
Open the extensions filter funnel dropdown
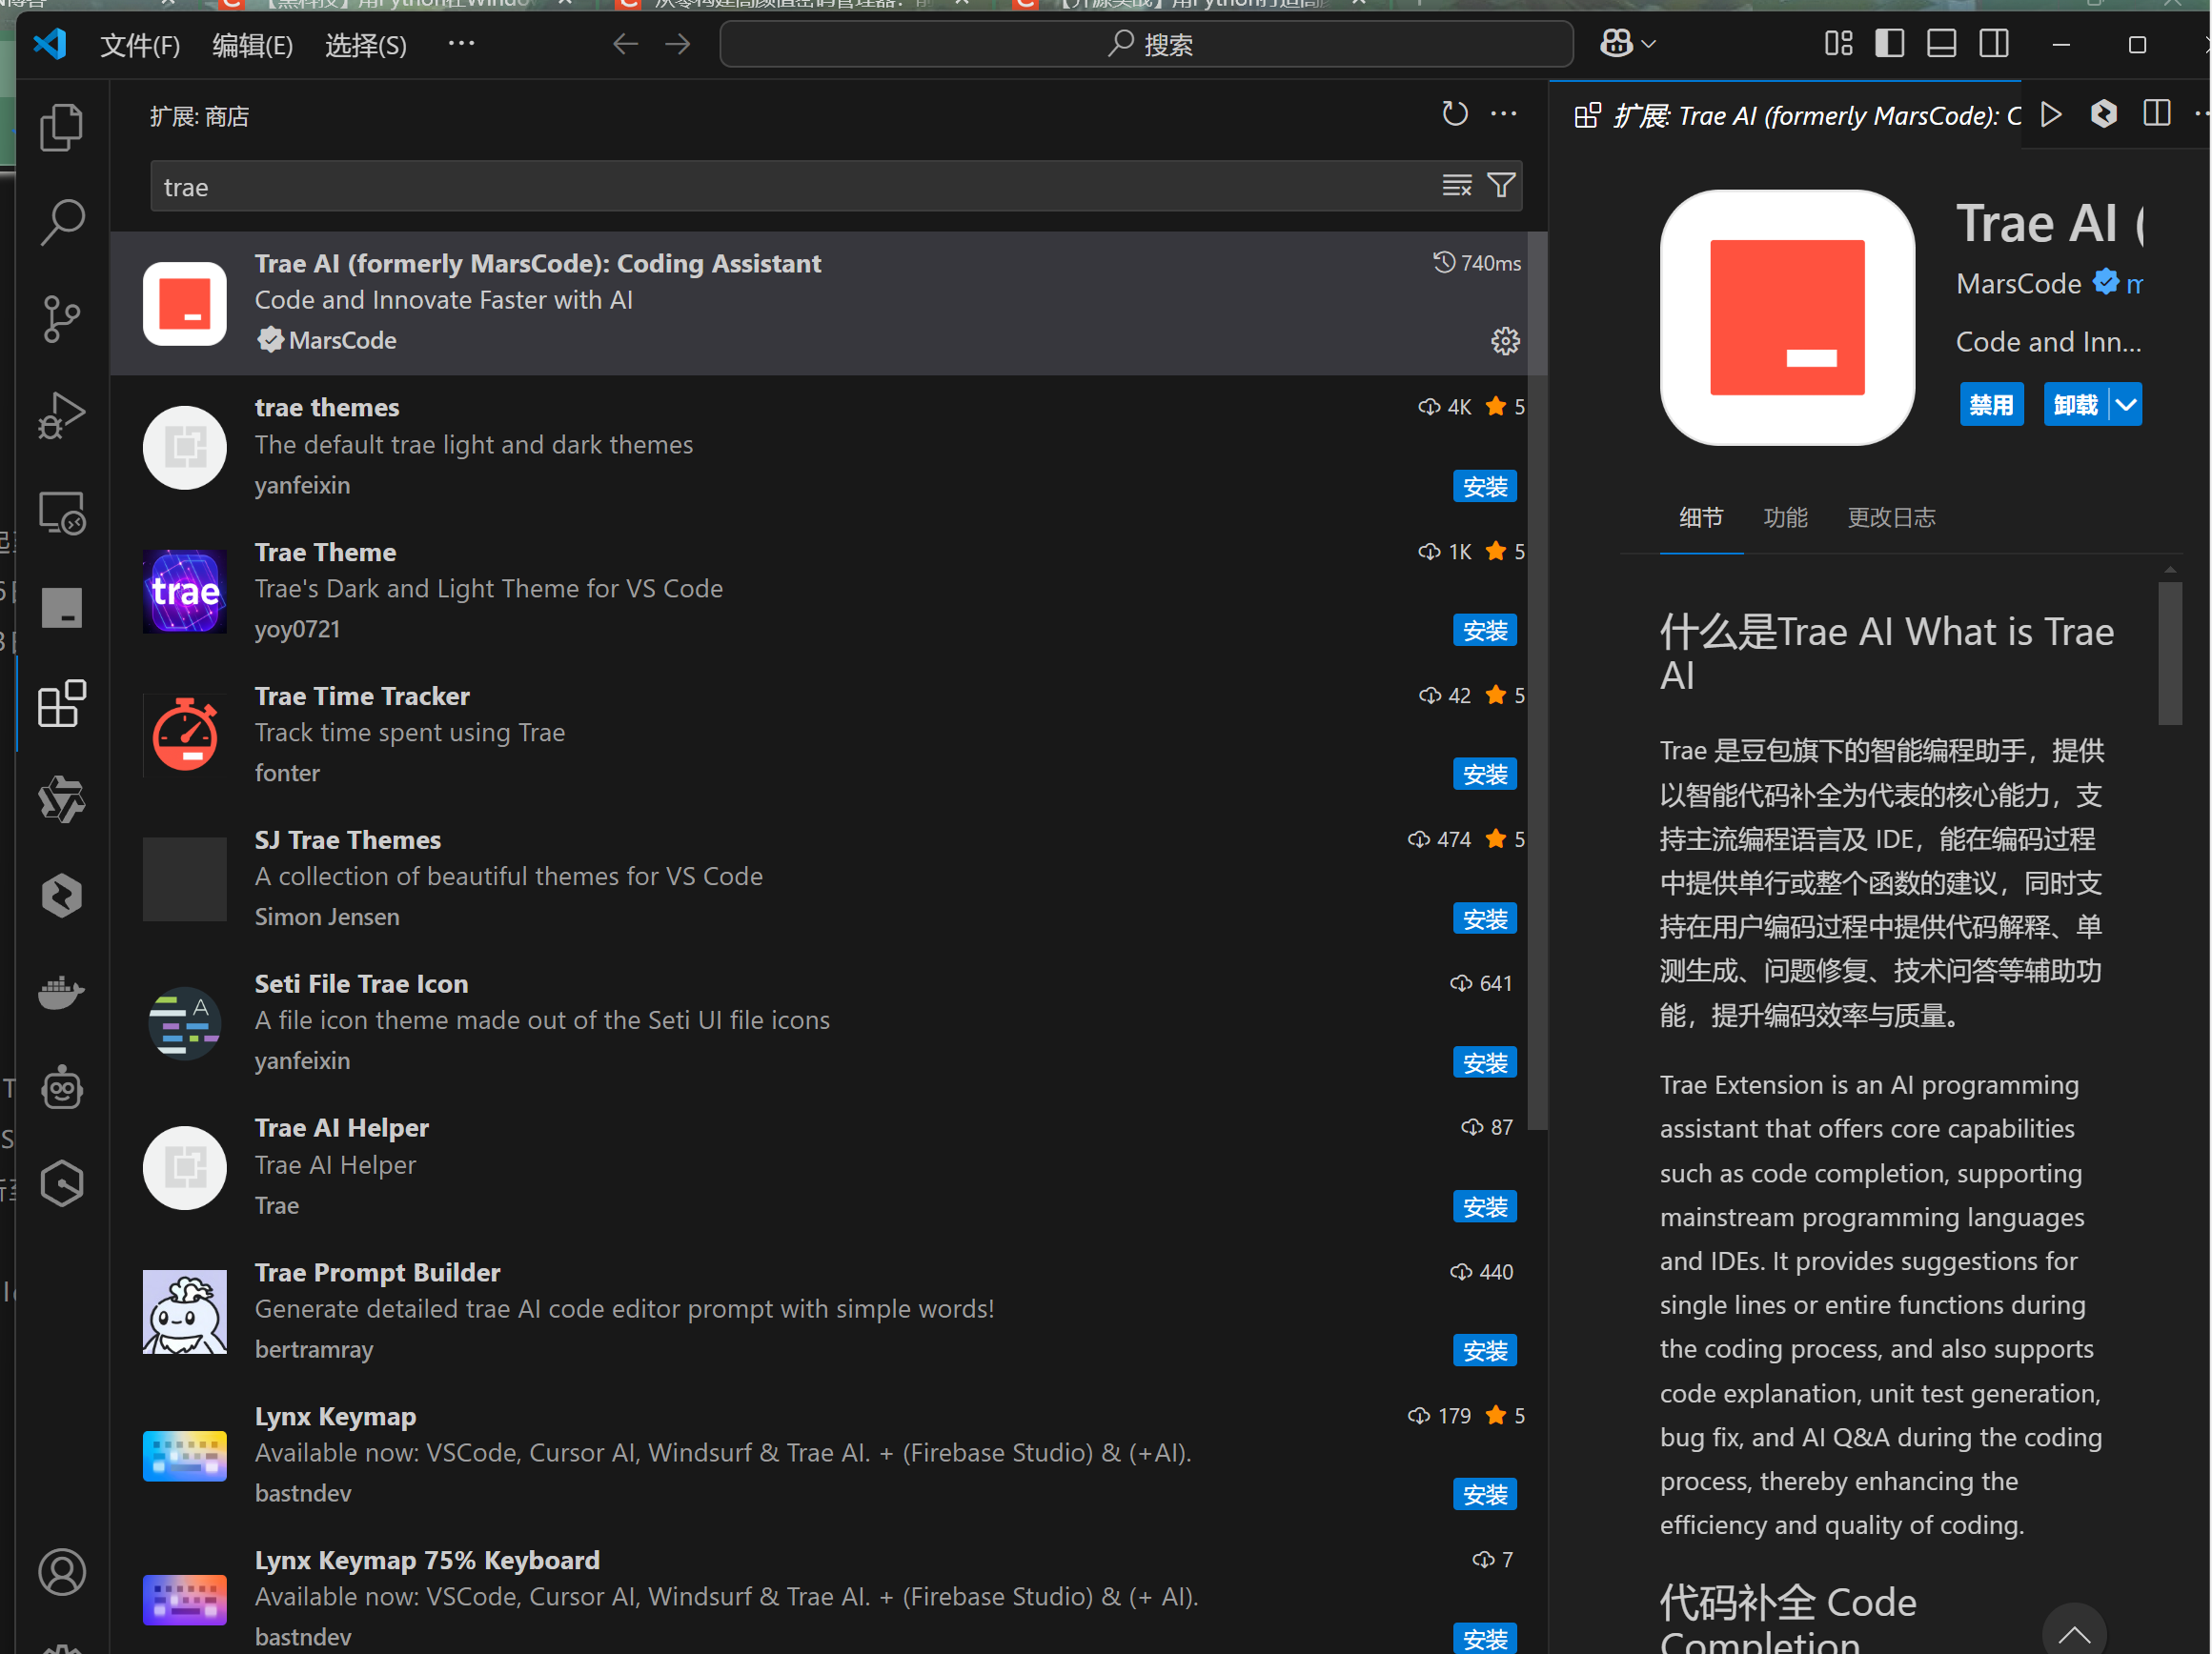[1501, 185]
